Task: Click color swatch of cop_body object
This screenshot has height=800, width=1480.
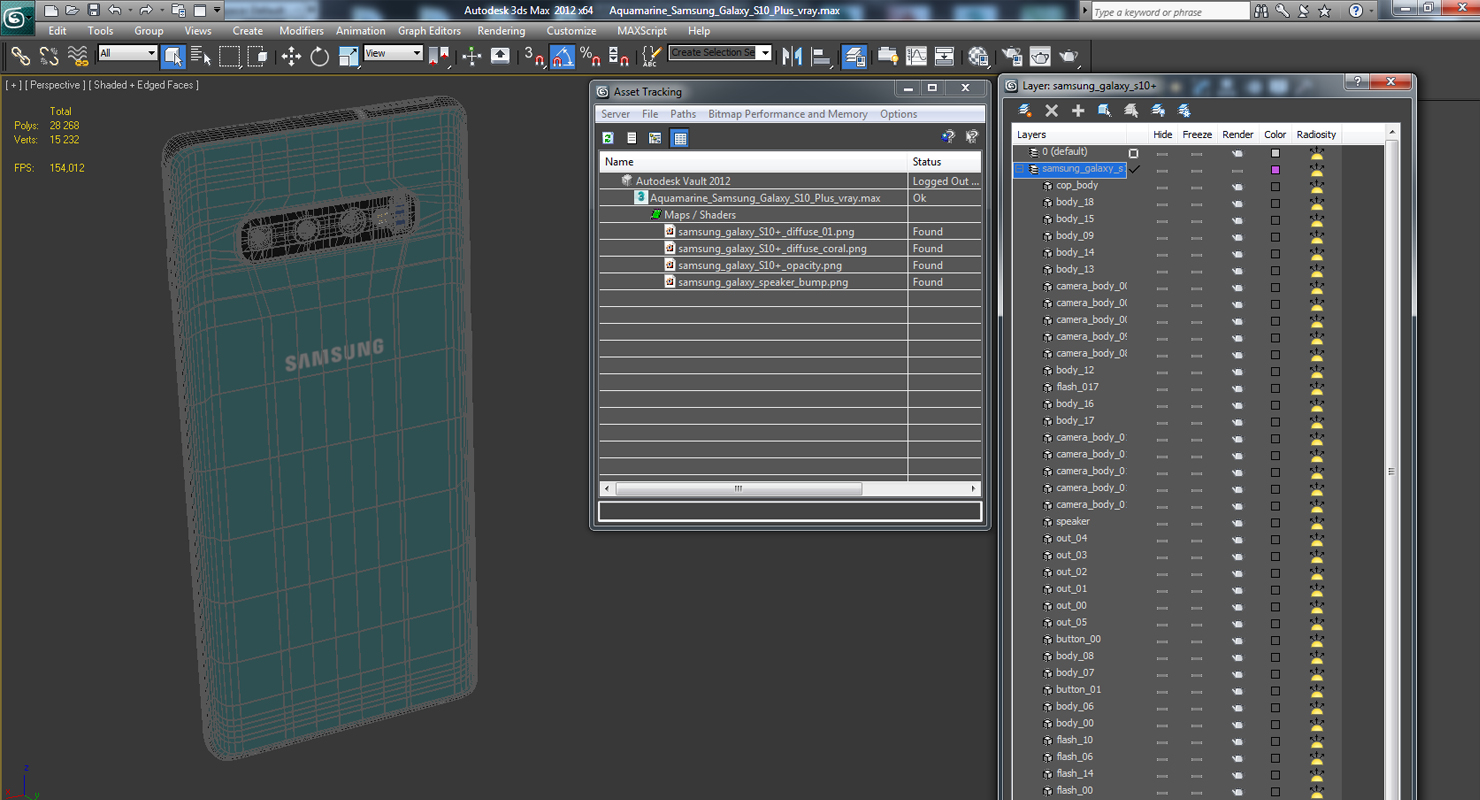Action: click(x=1275, y=186)
